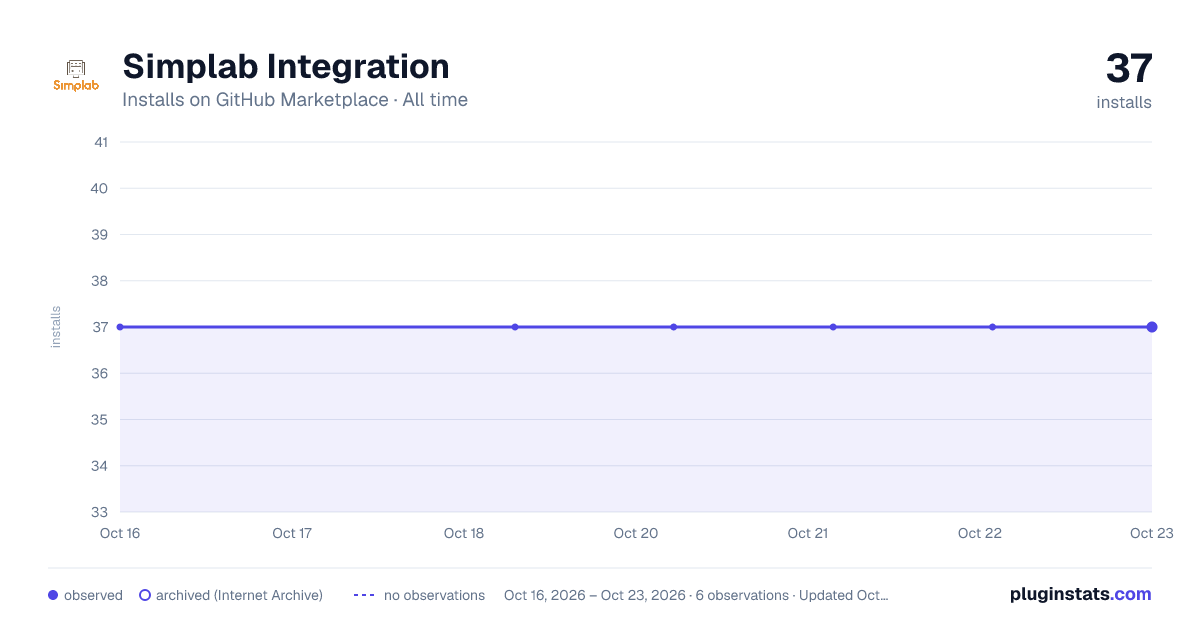Click the Oct 21 x-axis label
The width and height of the screenshot is (1200, 630).
point(808,533)
